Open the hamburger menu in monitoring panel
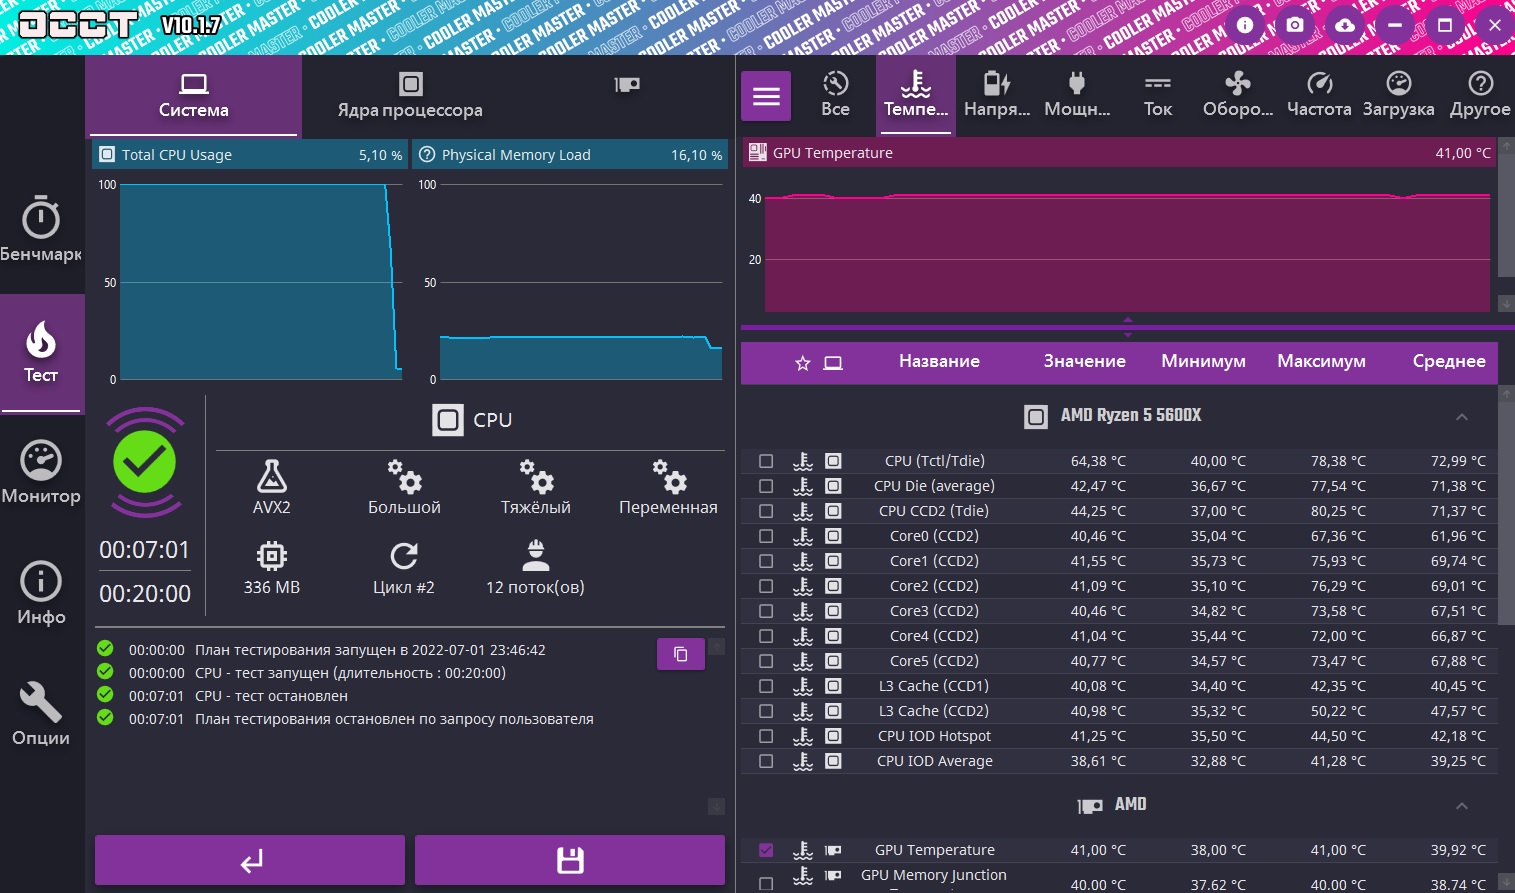Image resolution: width=1515 pixels, height=893 pixels. click(766, 96)
